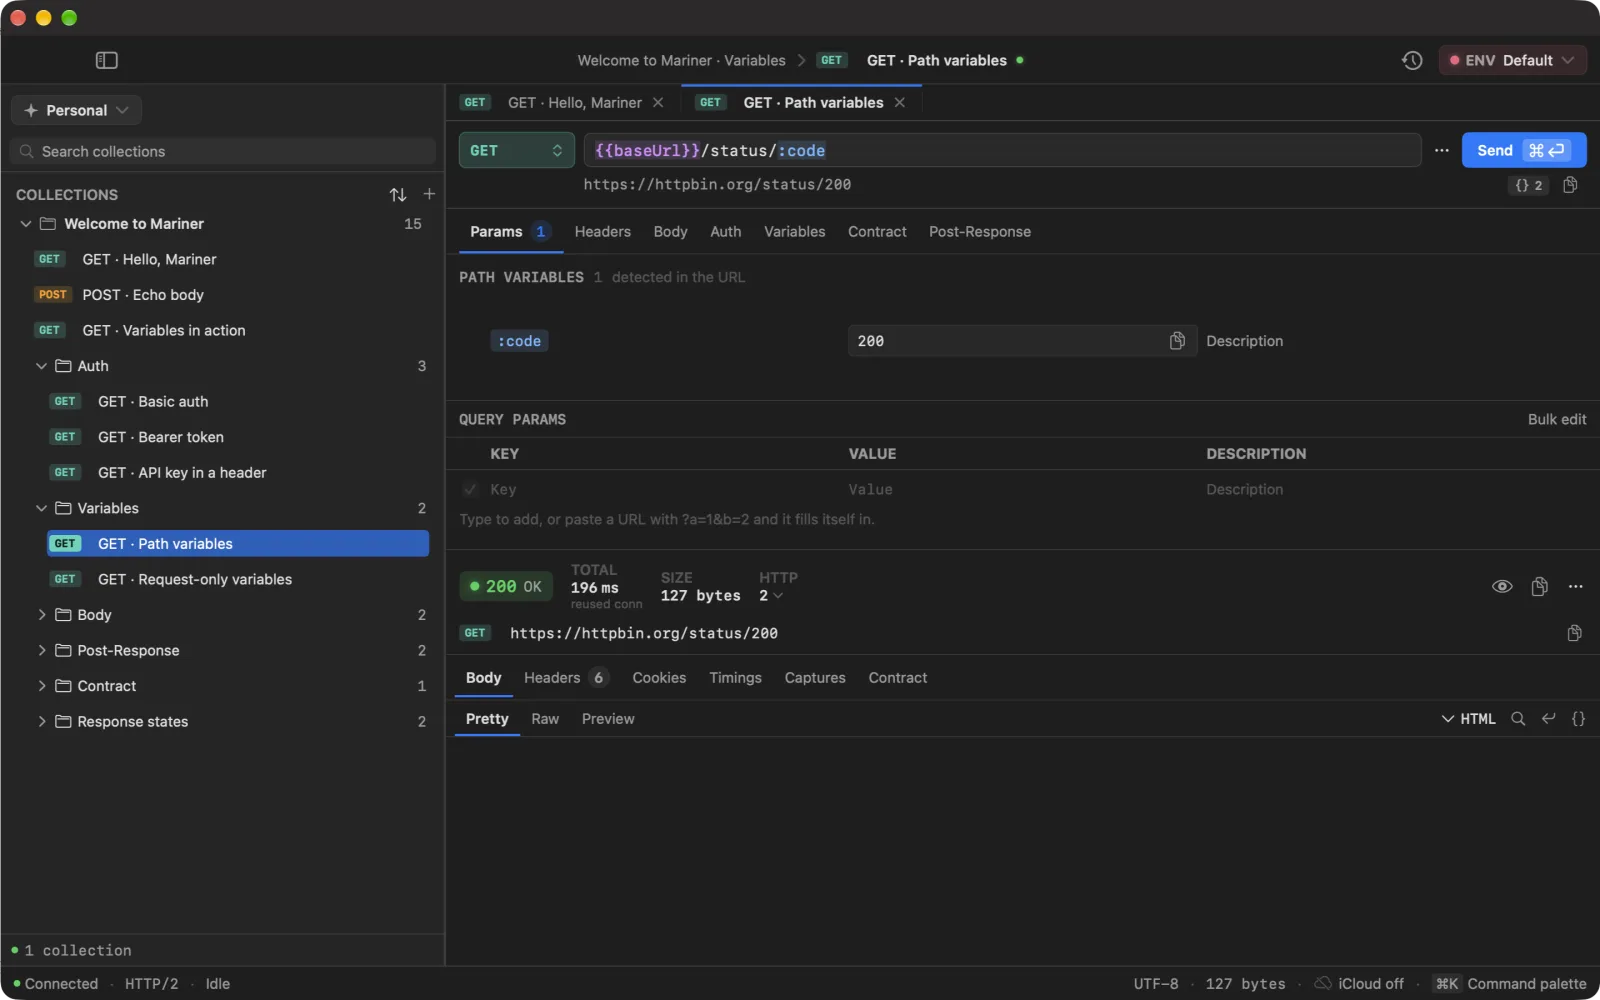Switch response view to Raw
This screenshot has height=1000, width=1600.
point(545,718)
